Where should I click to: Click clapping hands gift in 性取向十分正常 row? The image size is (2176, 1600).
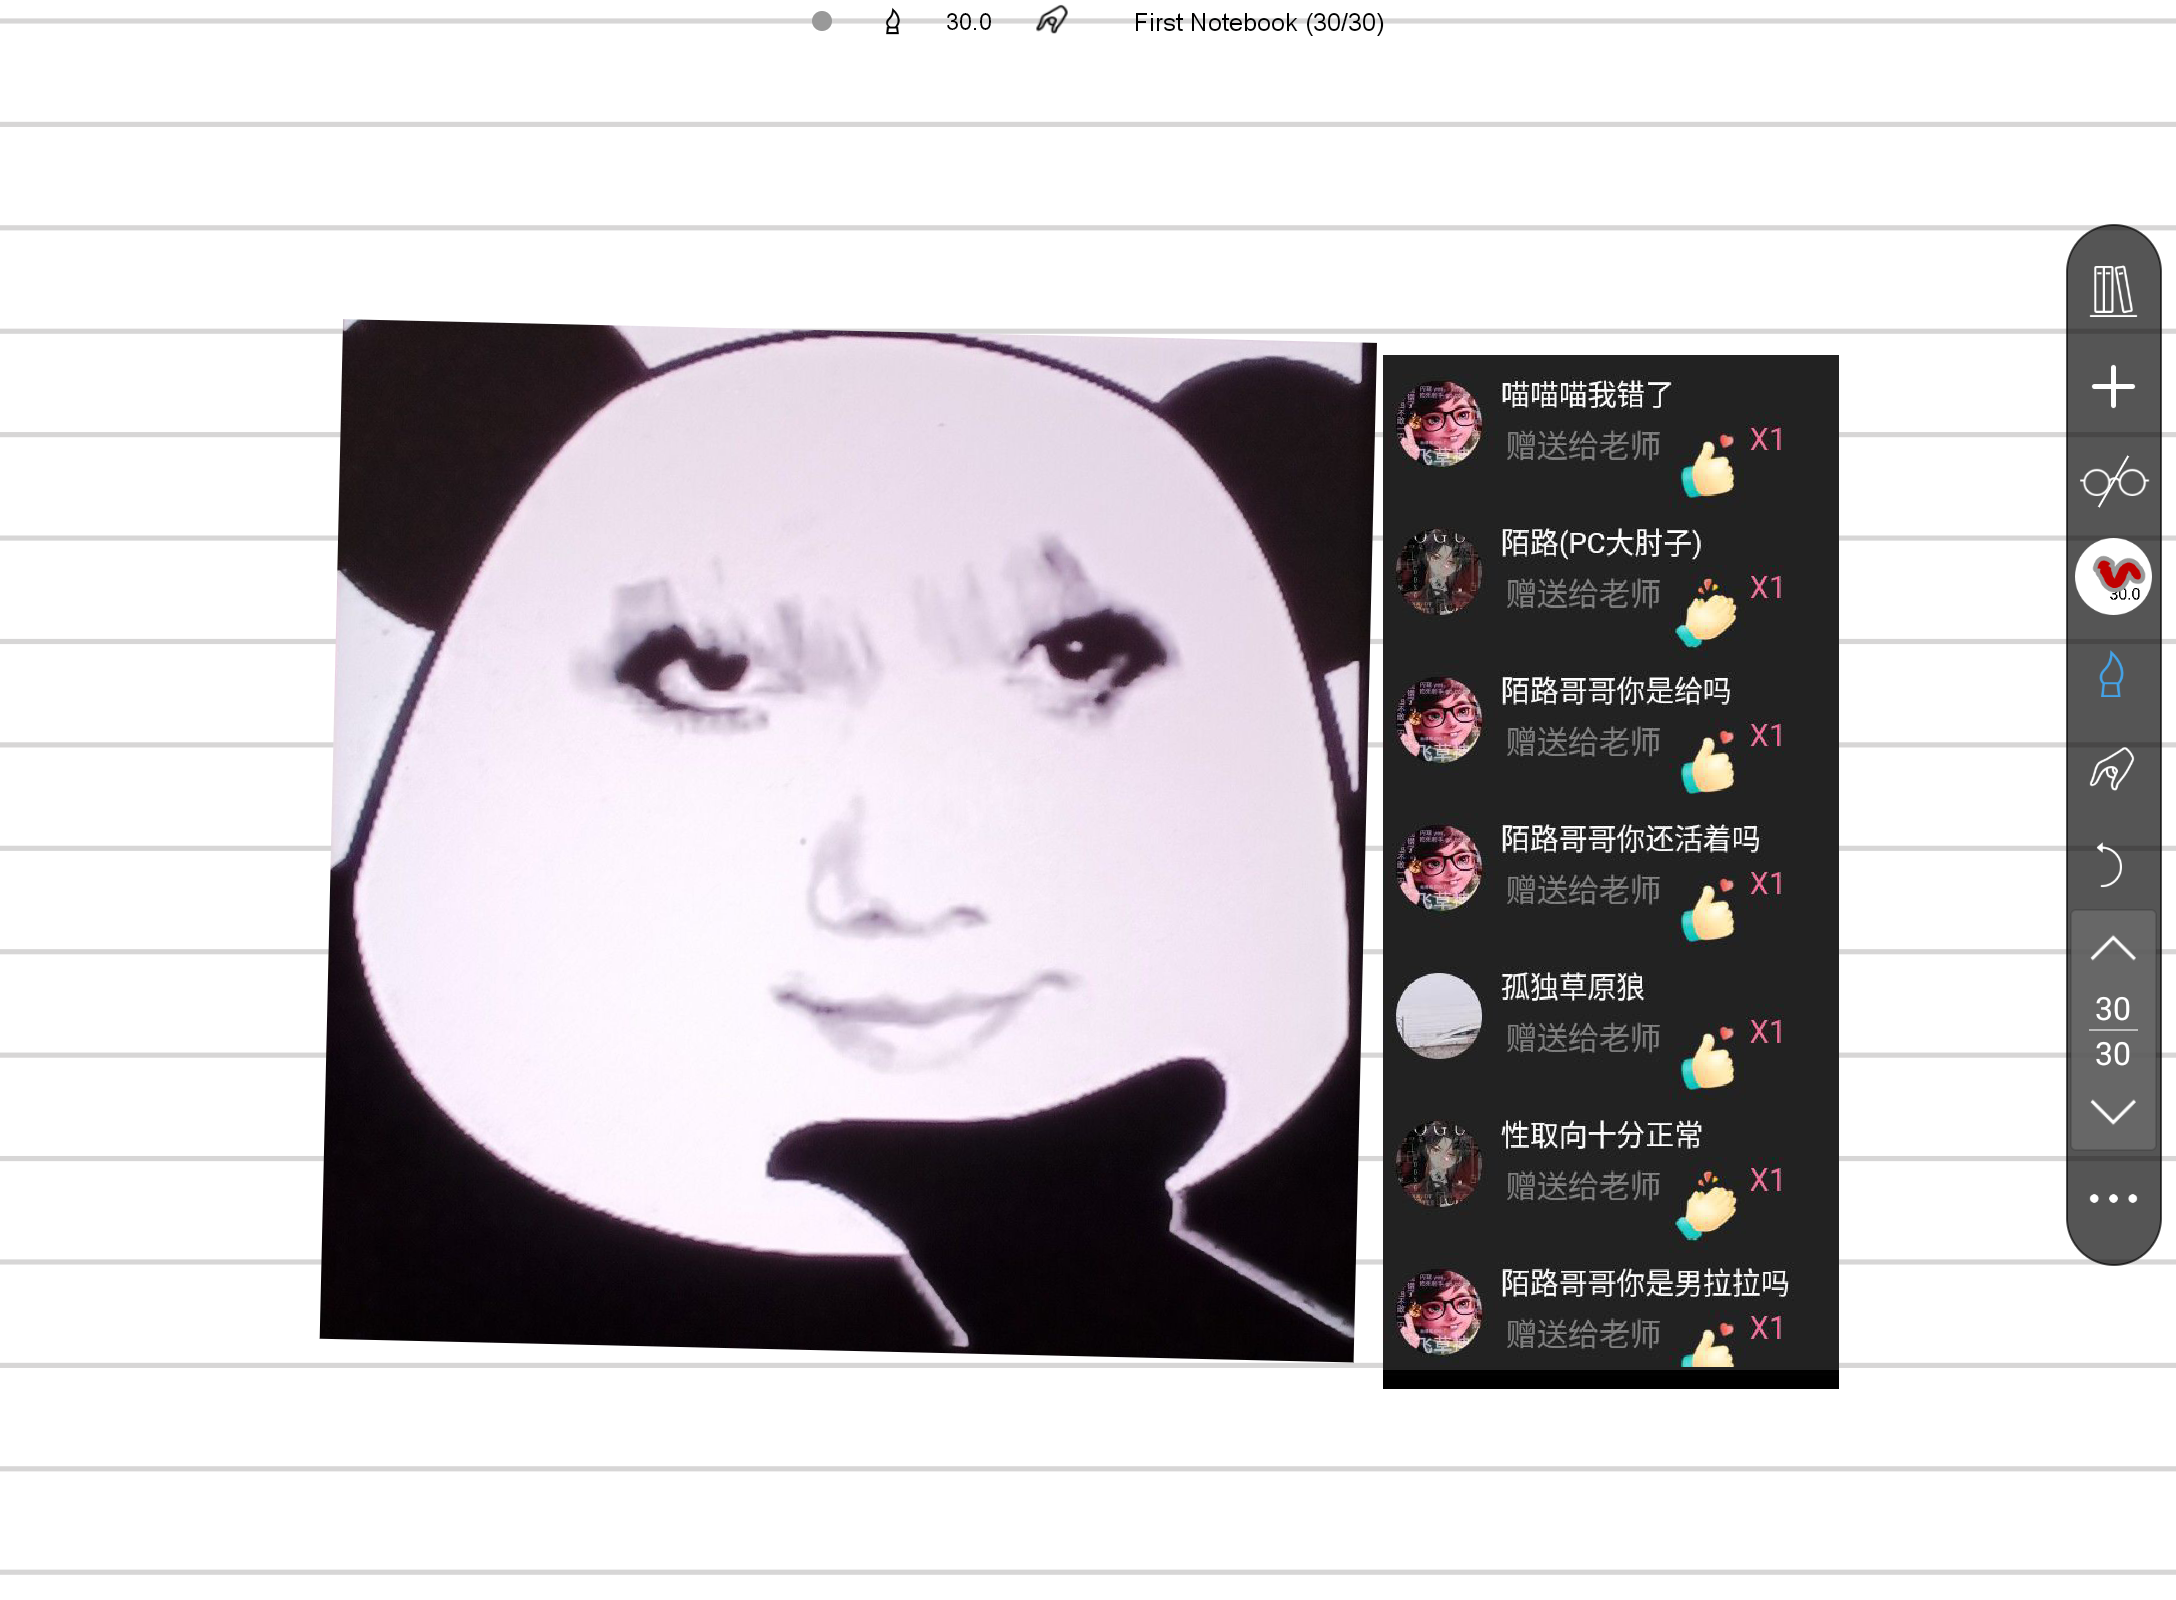click(x=1708, y=1204)
